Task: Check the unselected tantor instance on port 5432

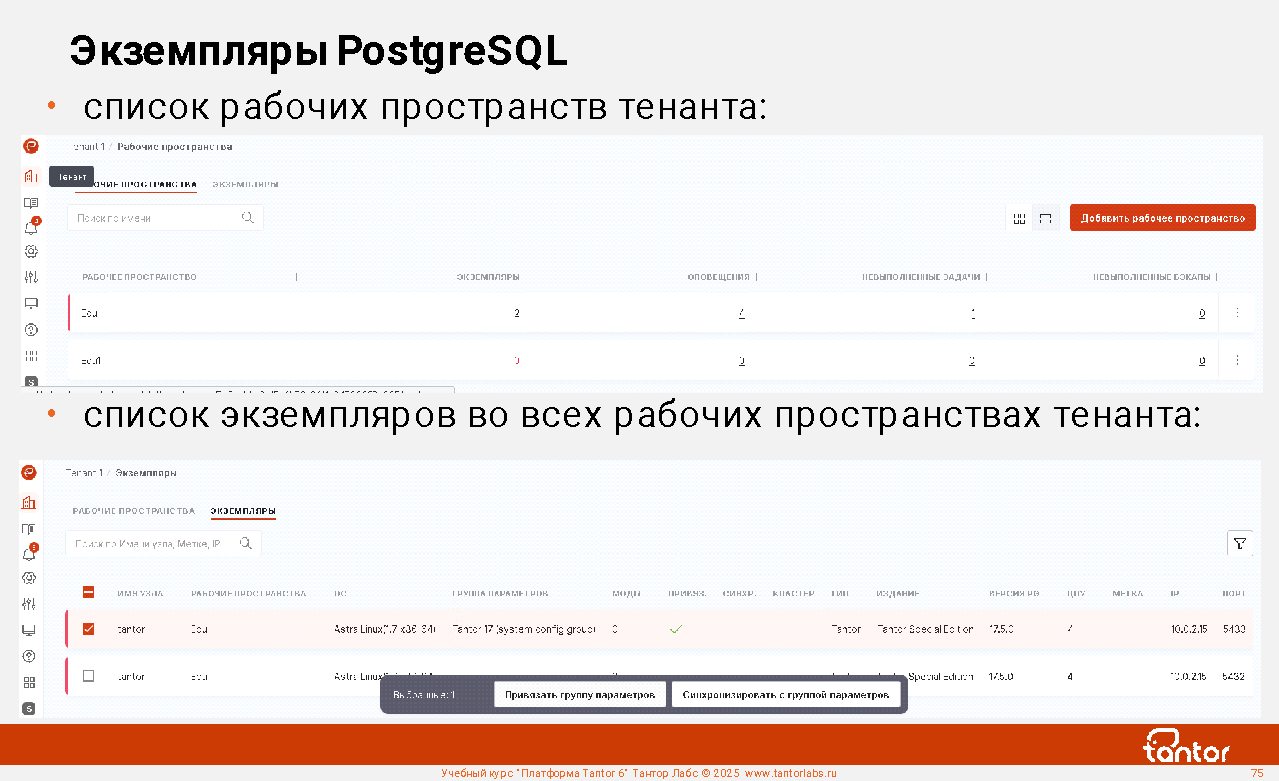Action: pos(88,676)
